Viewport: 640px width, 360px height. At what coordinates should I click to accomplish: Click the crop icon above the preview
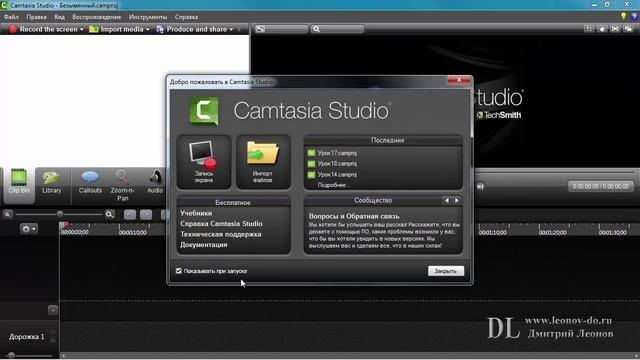click(x=589, y=29)
